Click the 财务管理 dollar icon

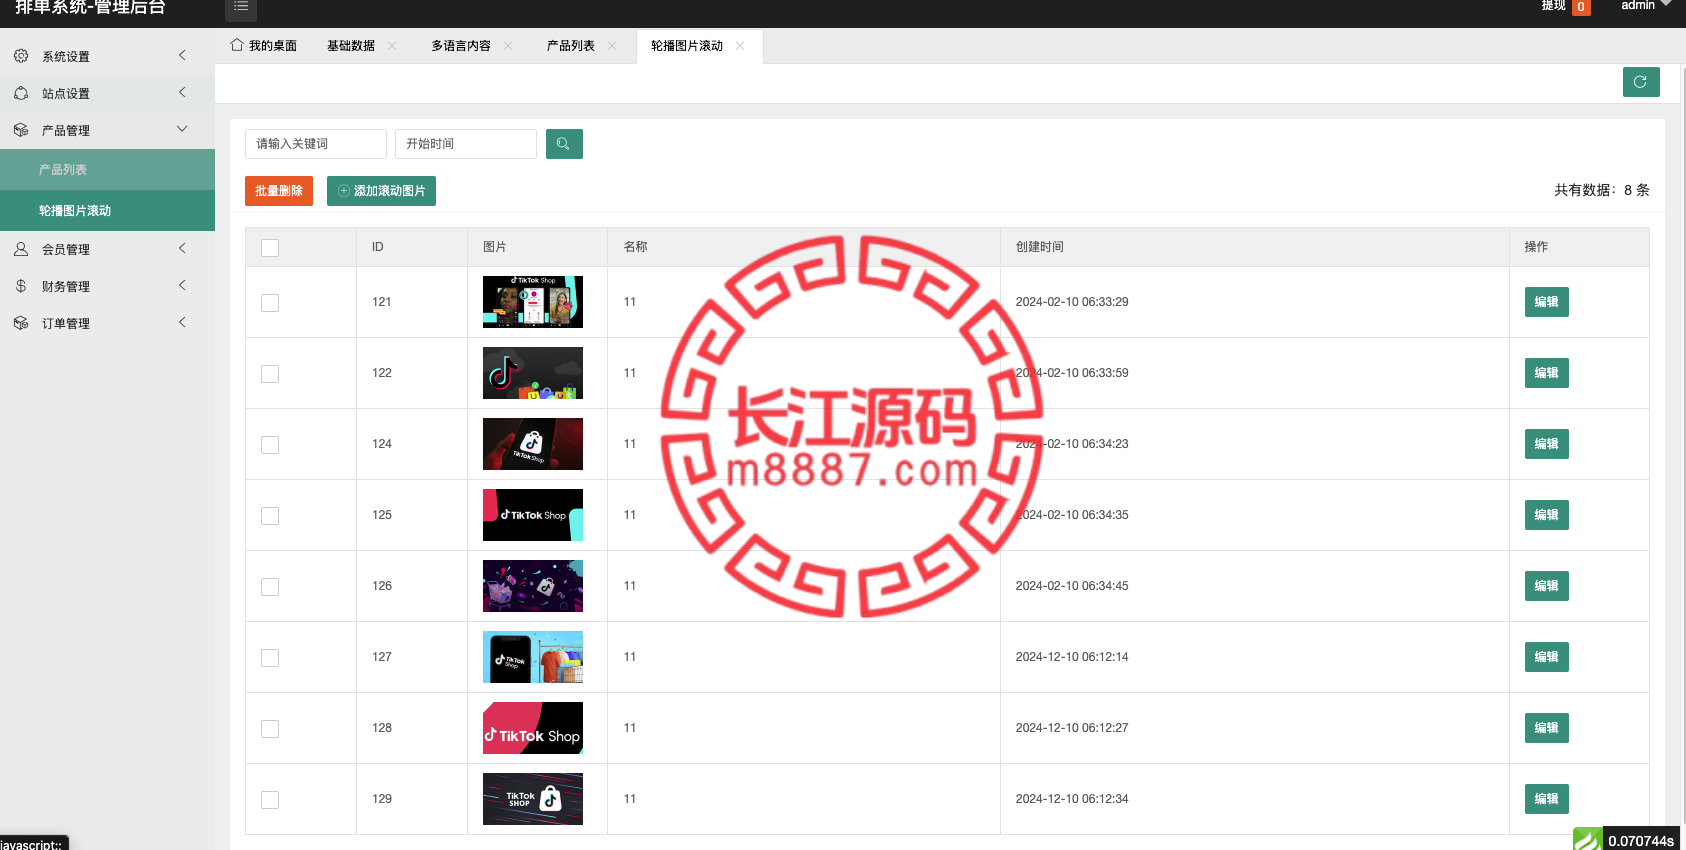pos(21,286)
